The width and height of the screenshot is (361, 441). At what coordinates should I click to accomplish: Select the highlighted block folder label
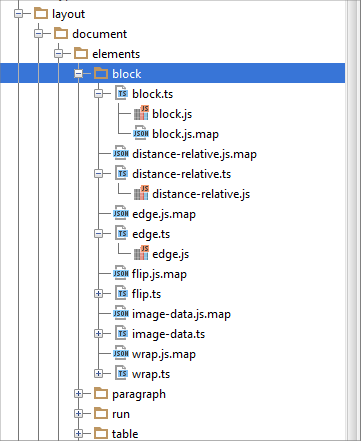(127, 74)
